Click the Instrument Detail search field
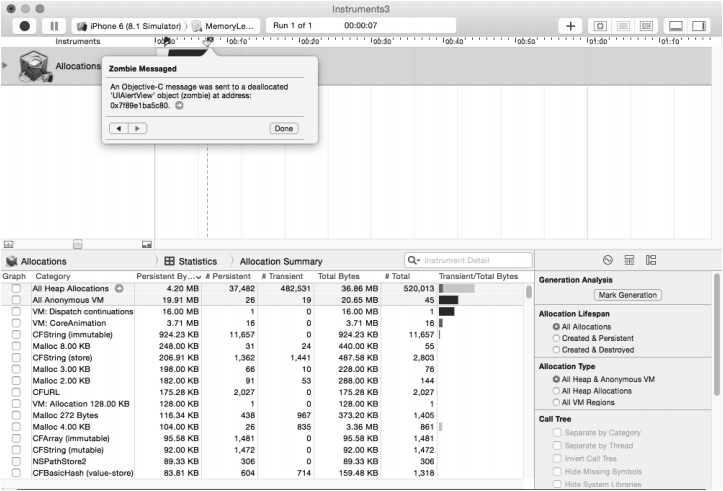 point(467,261)
